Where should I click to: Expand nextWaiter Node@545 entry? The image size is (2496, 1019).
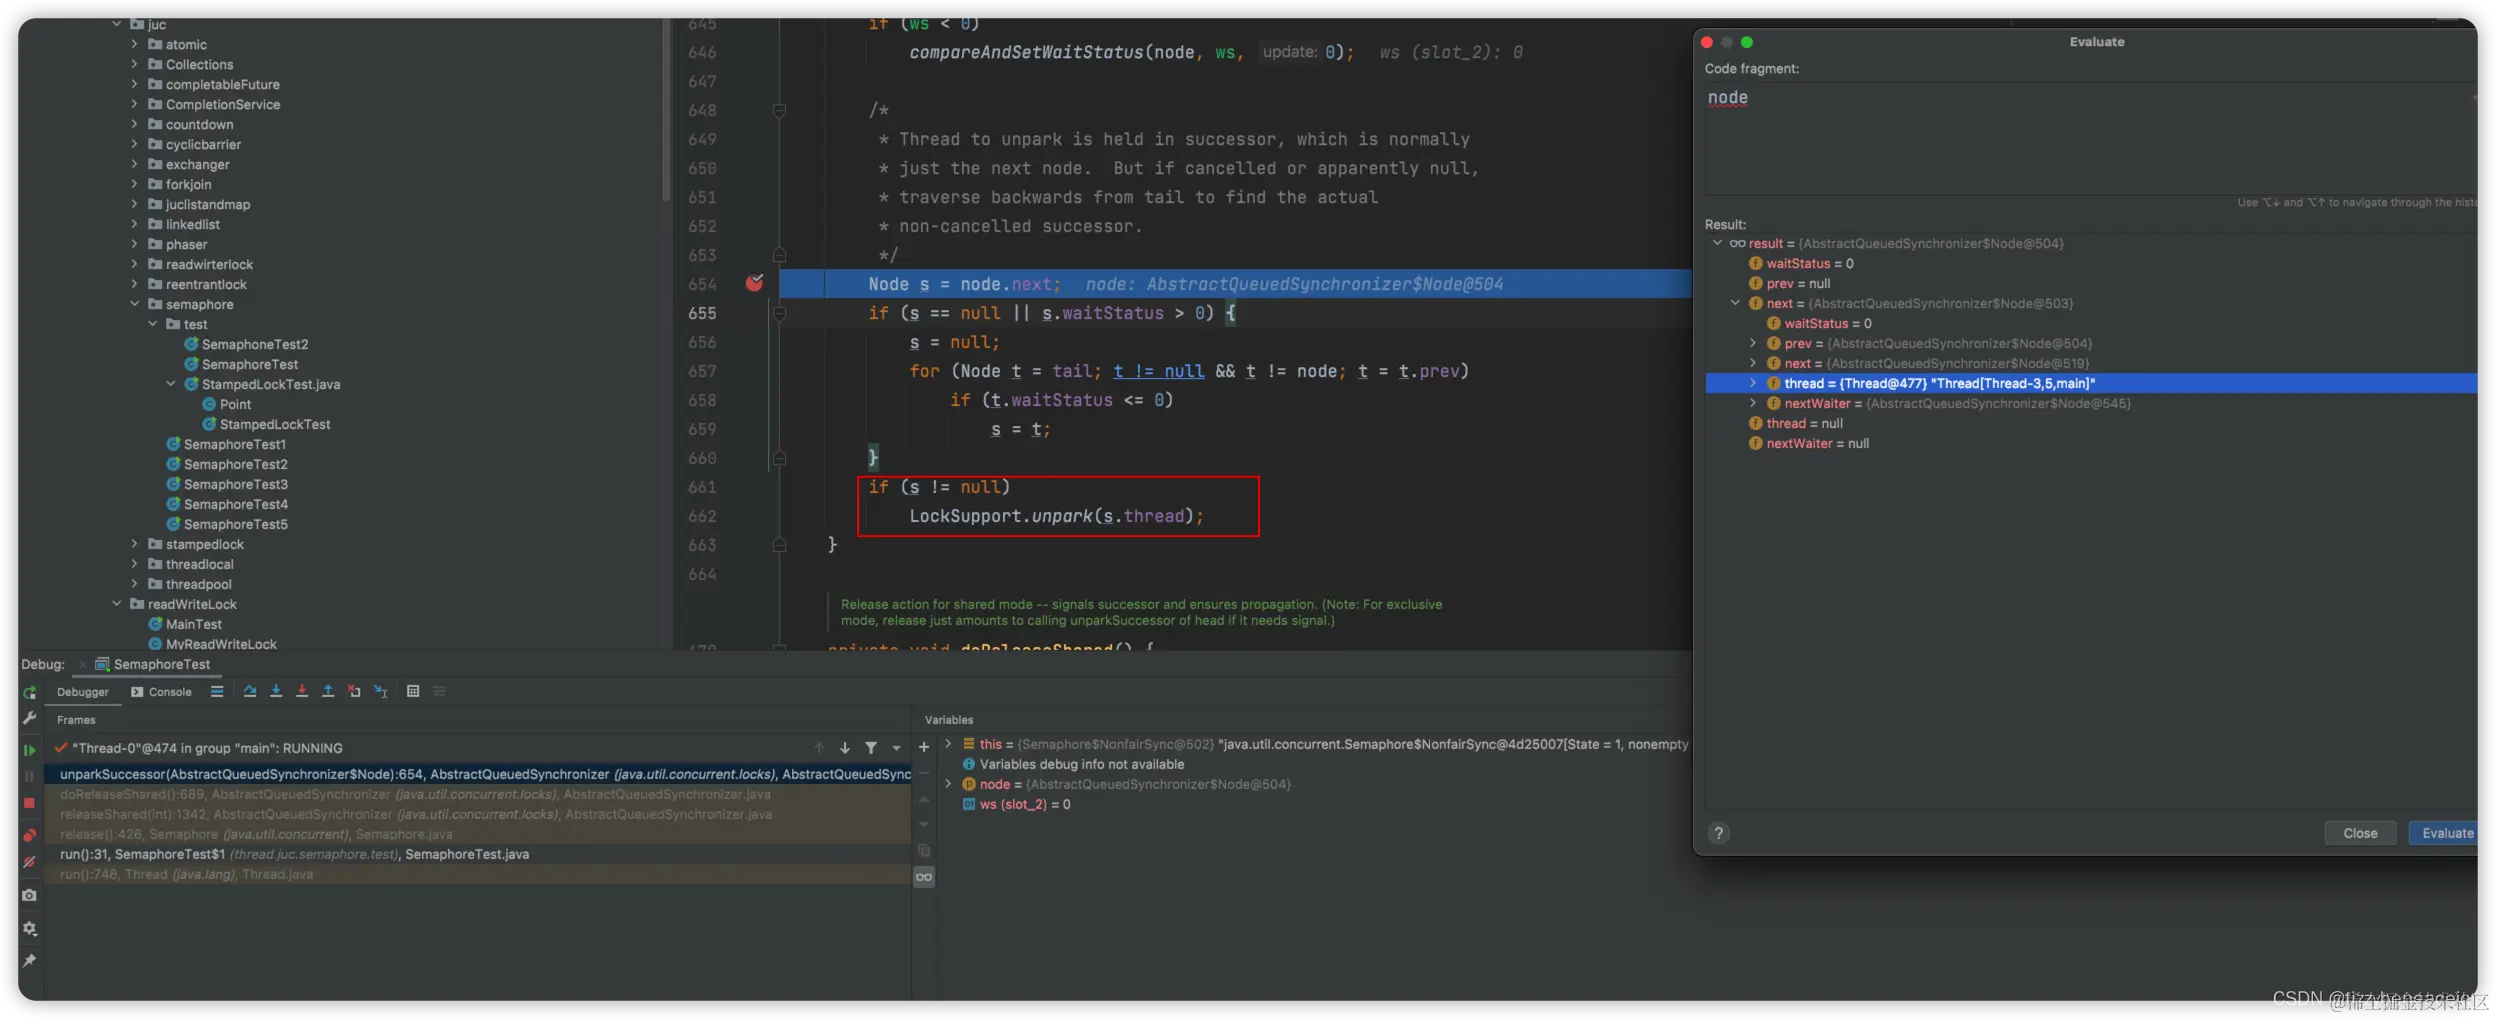pos(1753,403)
